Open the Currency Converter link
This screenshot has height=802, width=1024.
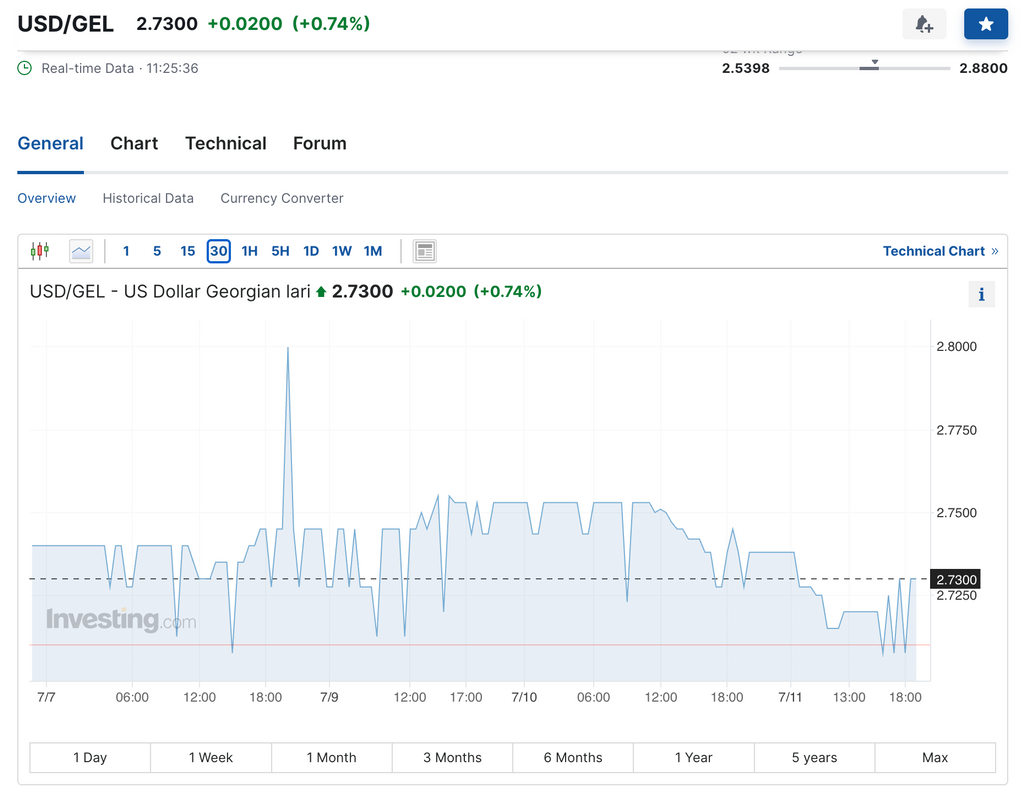tap(282, 198)
